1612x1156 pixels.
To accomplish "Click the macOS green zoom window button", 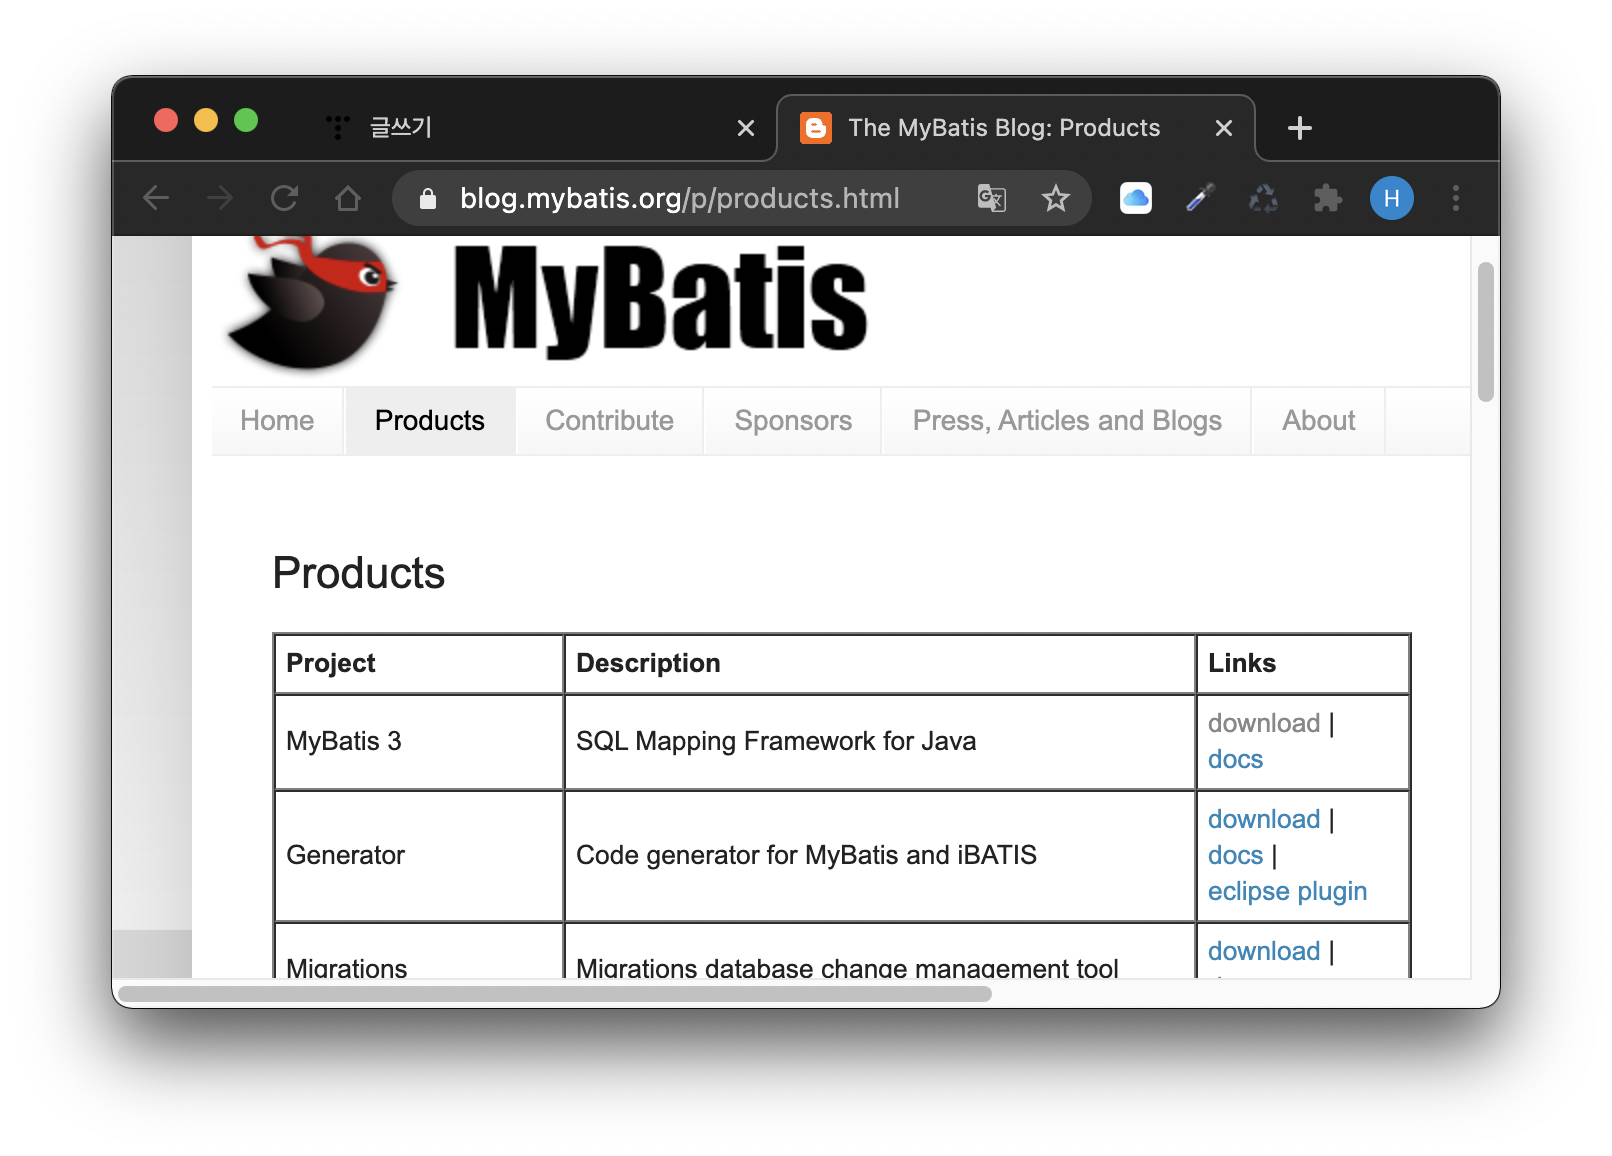I will [246, 120].
